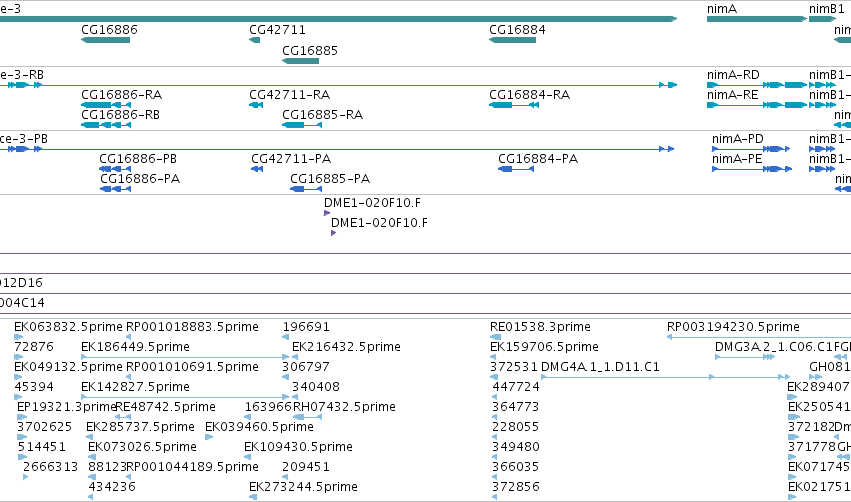Select the CG16884 gene feature
This screenshot has width=851, height=502.
[512, 40]
